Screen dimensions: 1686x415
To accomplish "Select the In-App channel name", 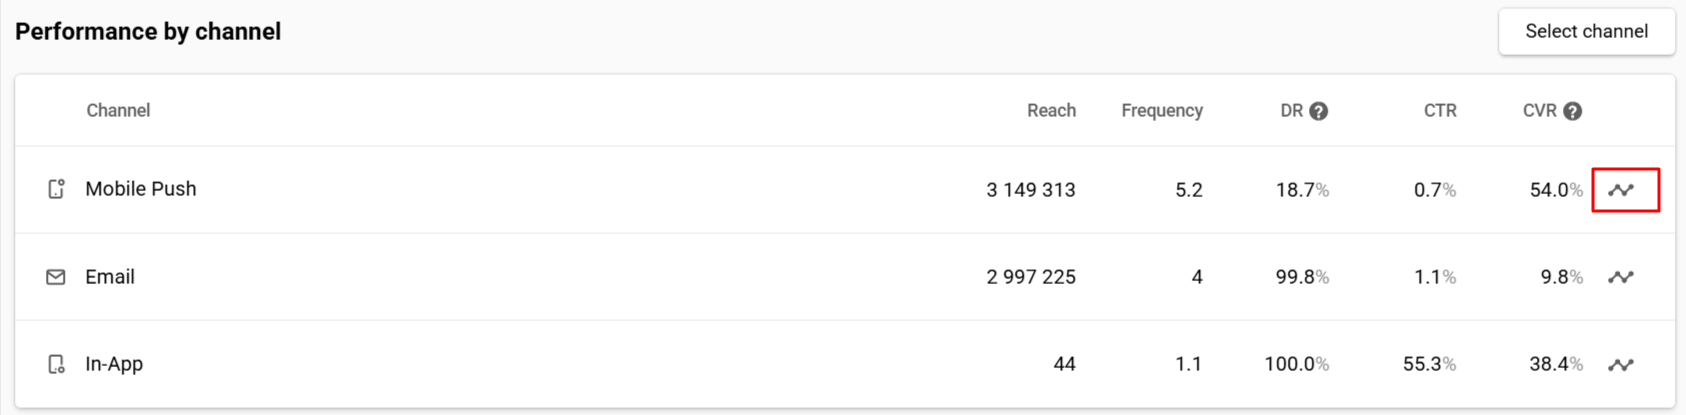I will 114,364.
